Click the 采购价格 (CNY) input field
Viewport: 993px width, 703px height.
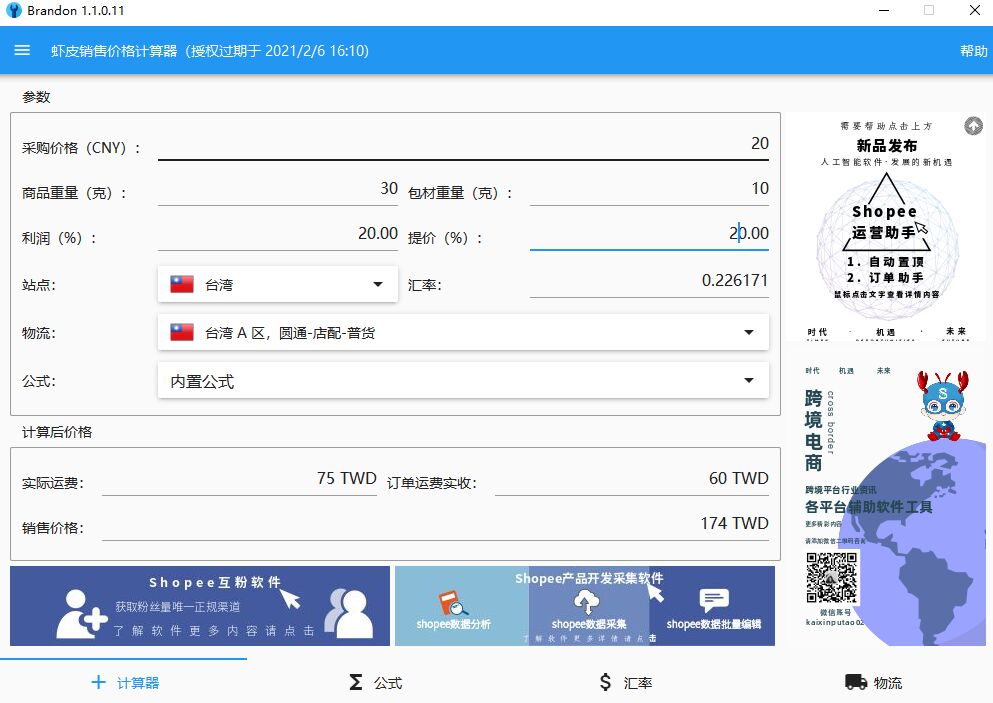[x=463, y=144]
